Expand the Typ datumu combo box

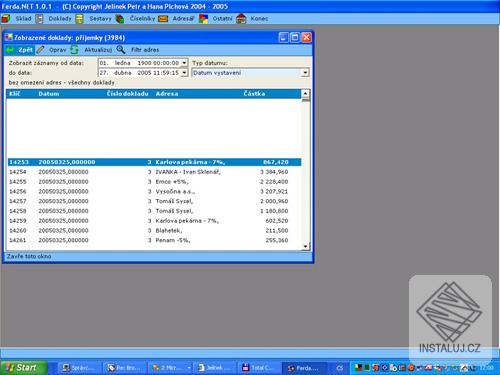click(x=305, y=73)
